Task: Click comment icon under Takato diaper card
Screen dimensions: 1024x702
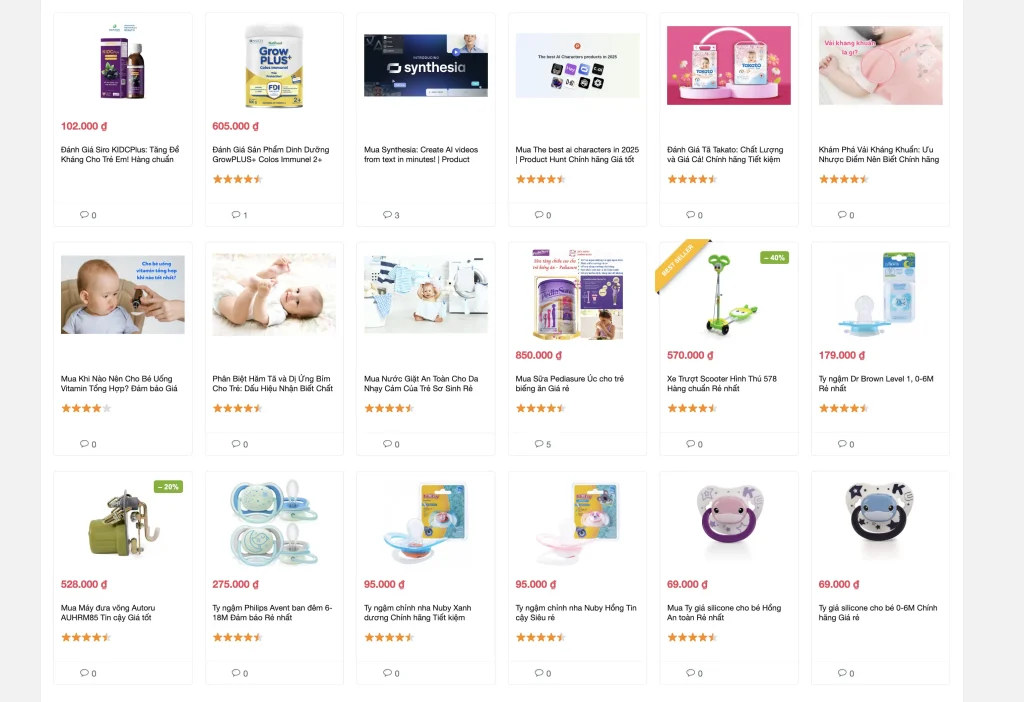Action: (690, 215)
